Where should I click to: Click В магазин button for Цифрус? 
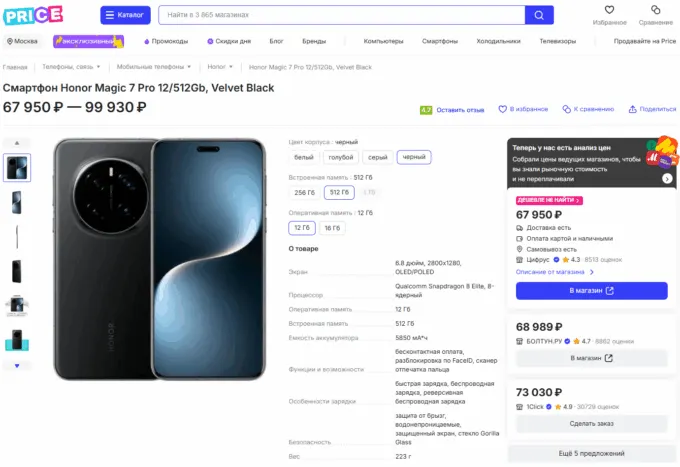tap(591, 291)
